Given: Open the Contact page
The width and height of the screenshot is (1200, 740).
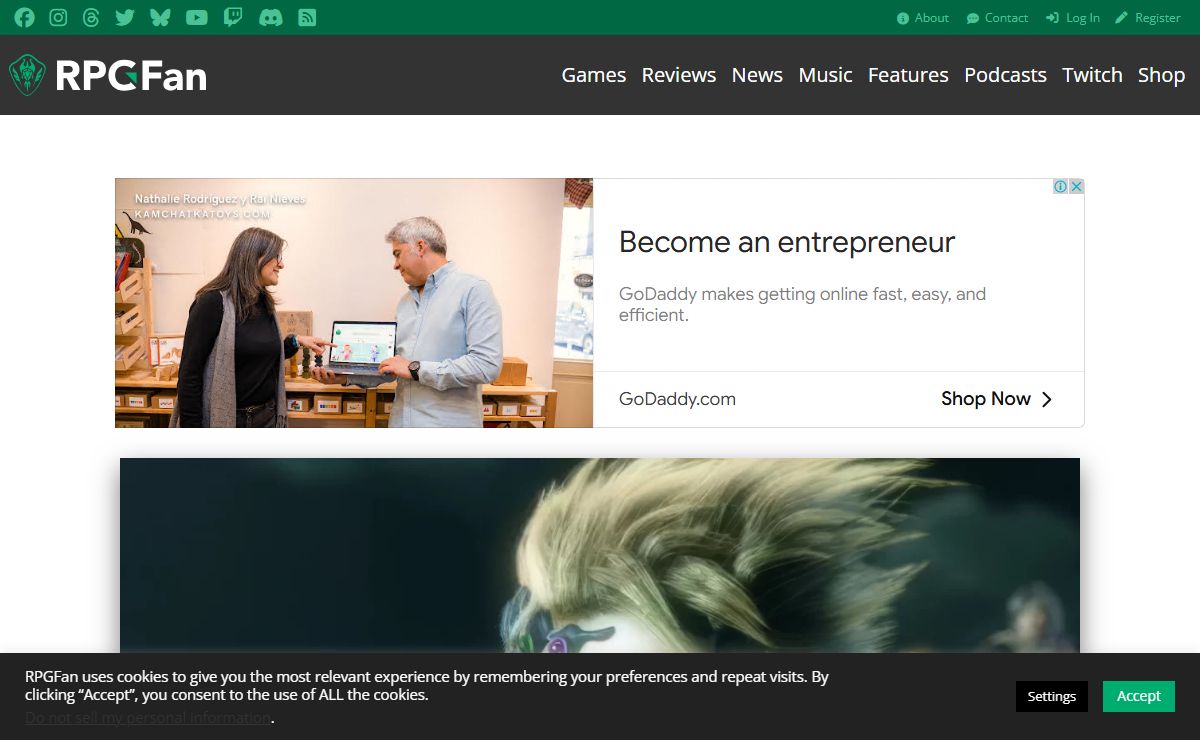Looking at the screenshot, I should [997, 18].
